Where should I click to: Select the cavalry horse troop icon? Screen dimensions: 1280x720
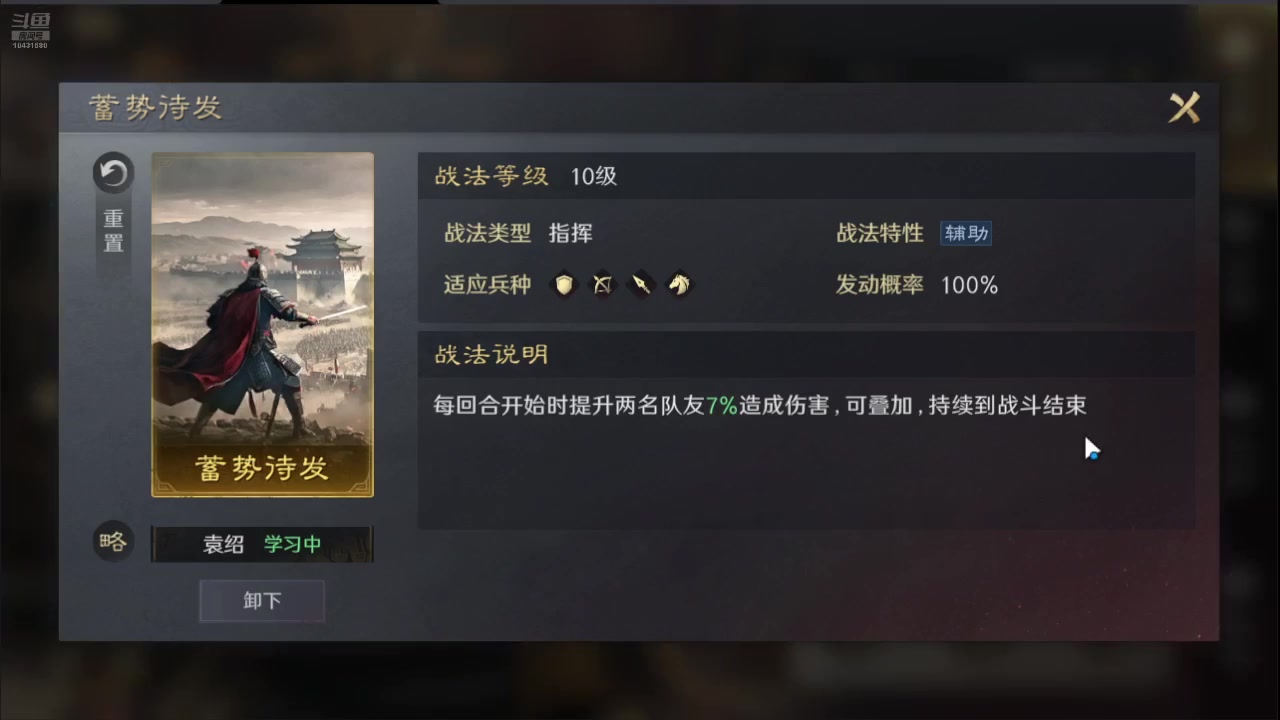click(679, 285)
